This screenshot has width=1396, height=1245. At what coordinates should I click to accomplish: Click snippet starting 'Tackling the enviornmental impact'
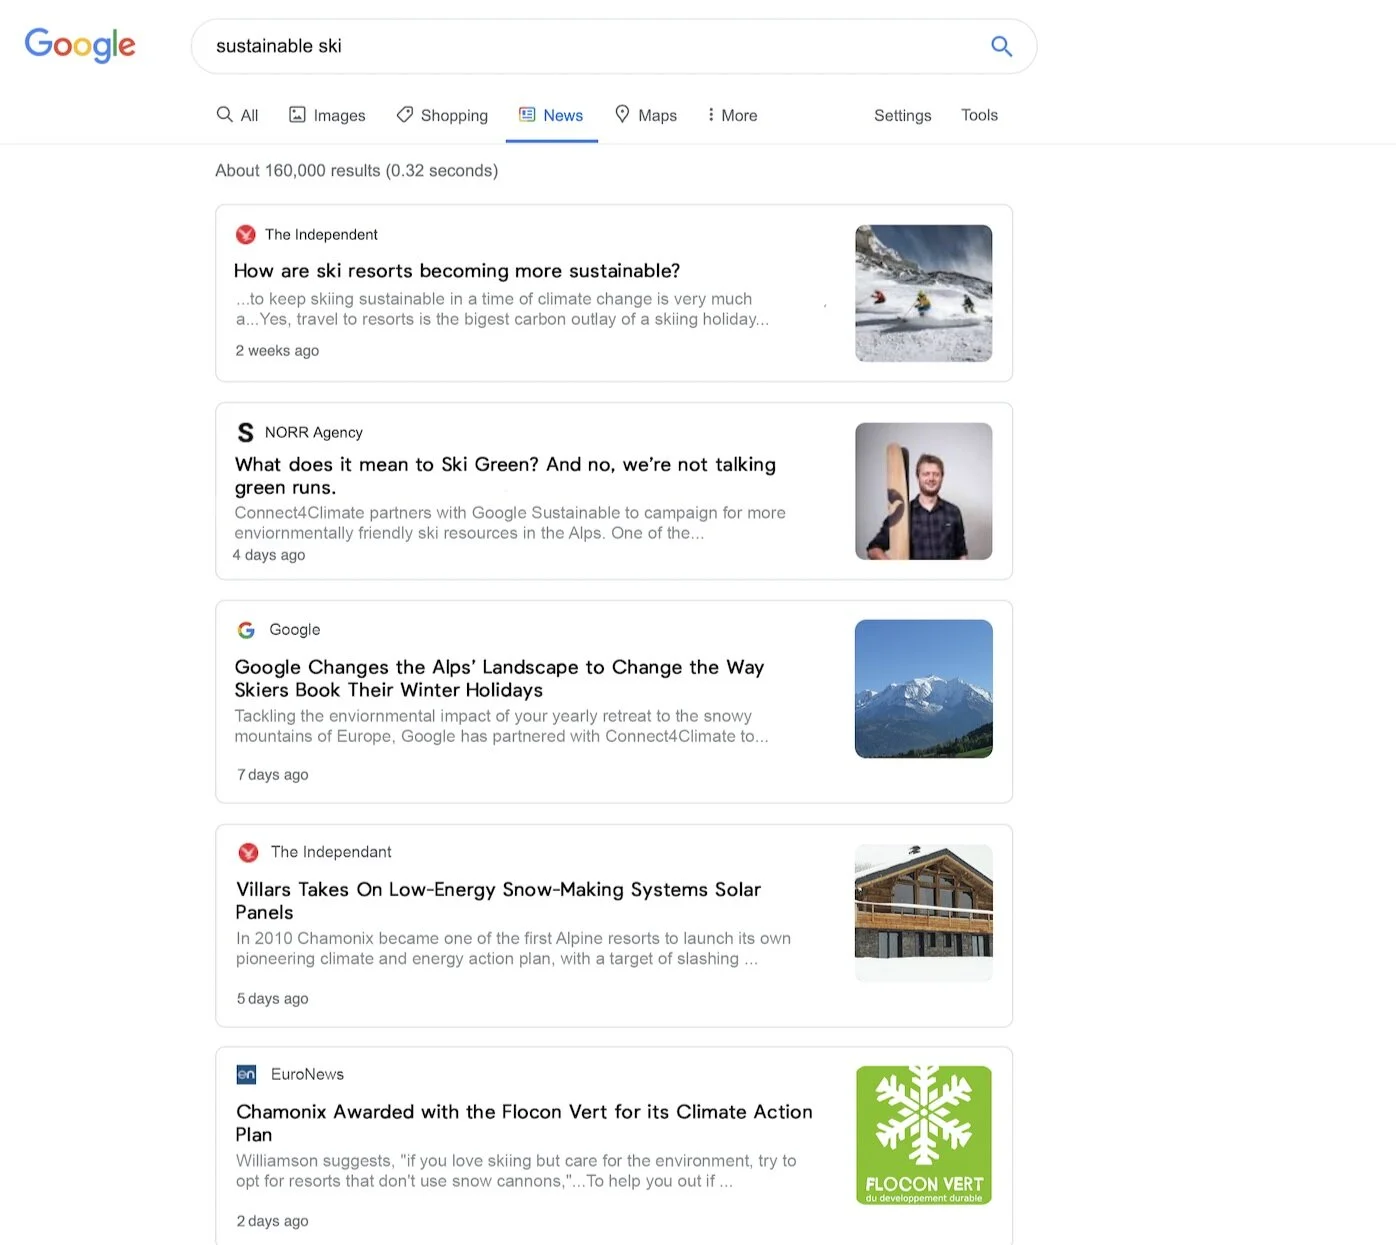[x=501, y=726]
